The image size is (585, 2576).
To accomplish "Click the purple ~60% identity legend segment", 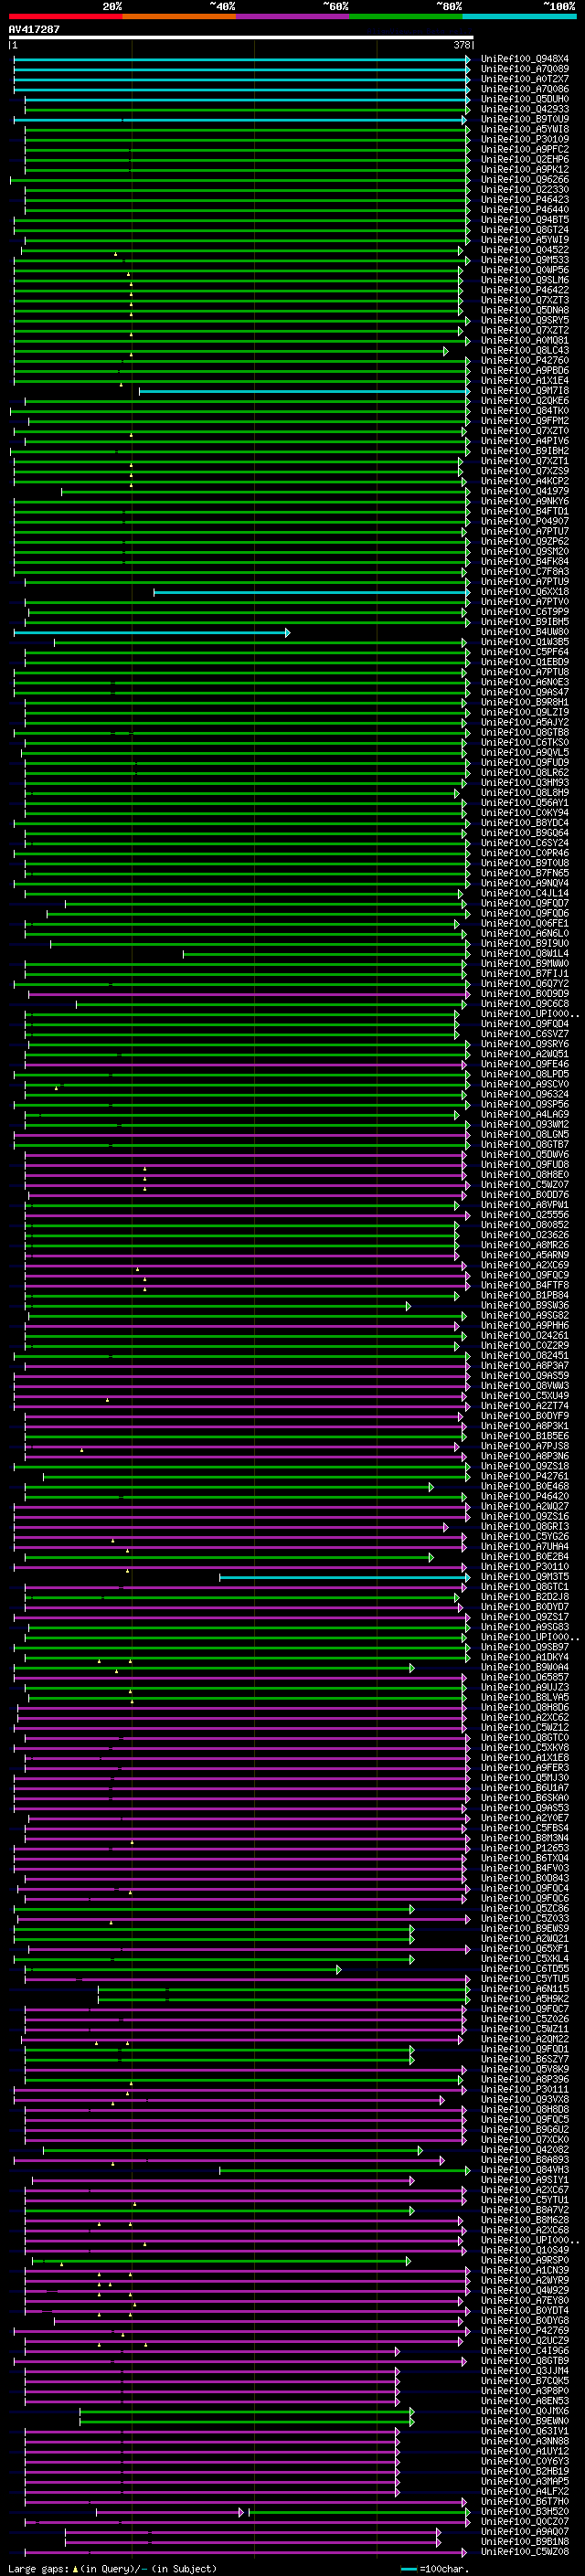I will [x=293, y=17].
